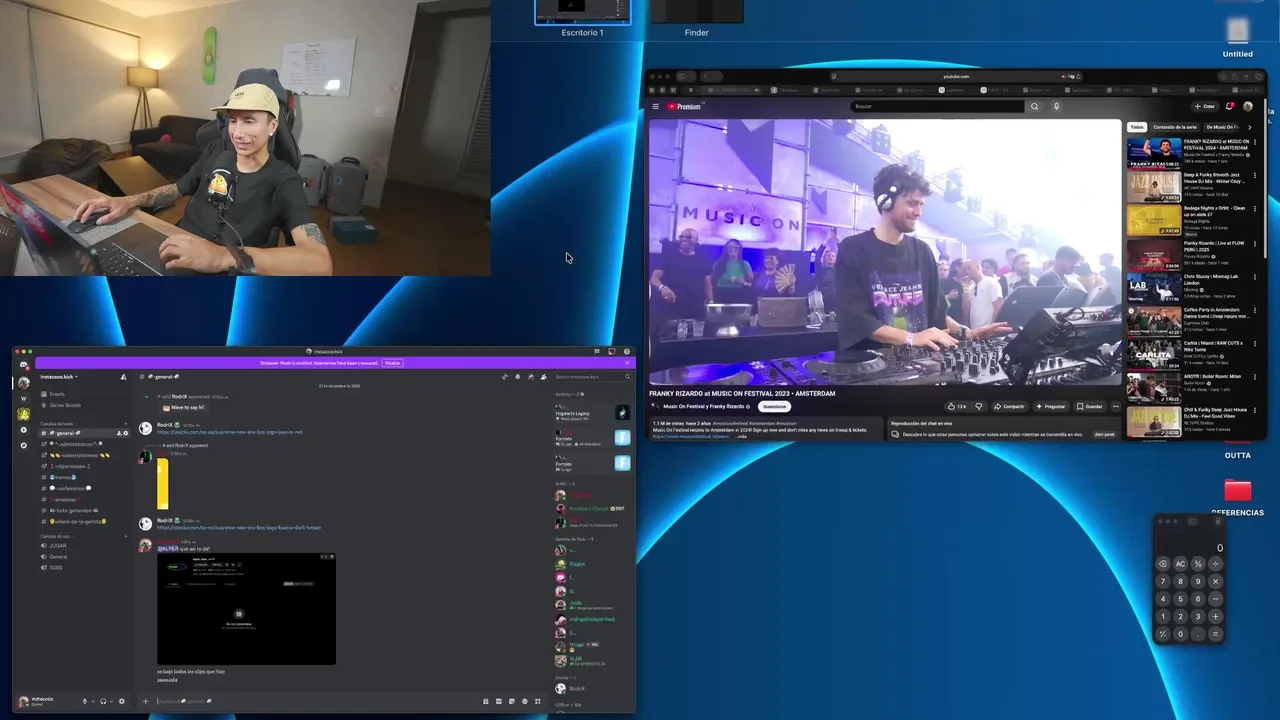Open Discord user settings gear
This screenshot has height=720, width=1280.
122,701
